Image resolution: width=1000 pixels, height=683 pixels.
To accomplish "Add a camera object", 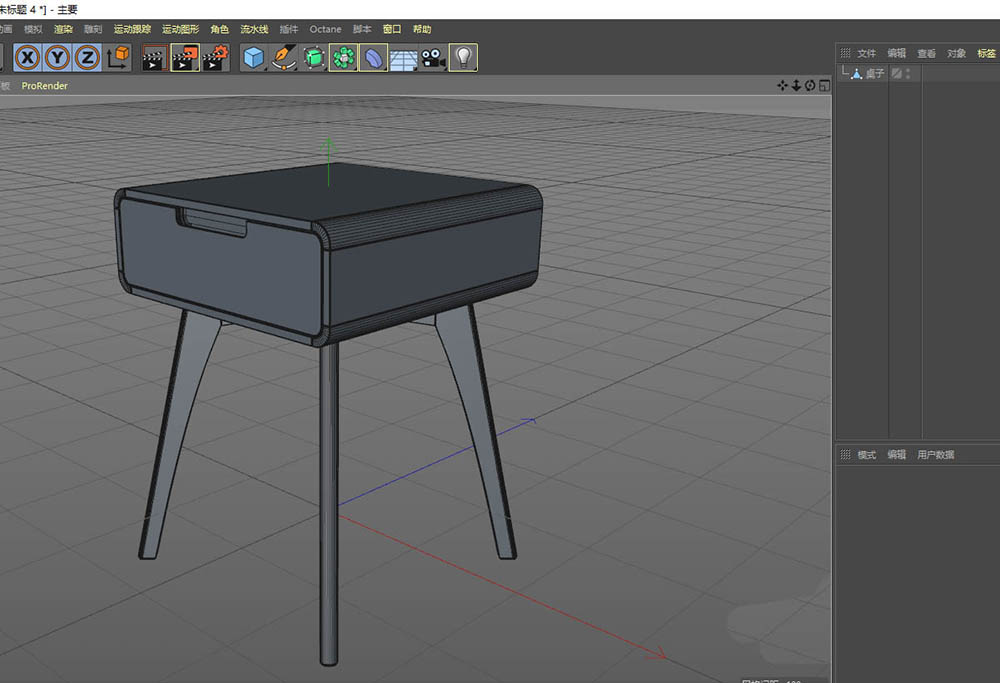I will coord(433,57).
